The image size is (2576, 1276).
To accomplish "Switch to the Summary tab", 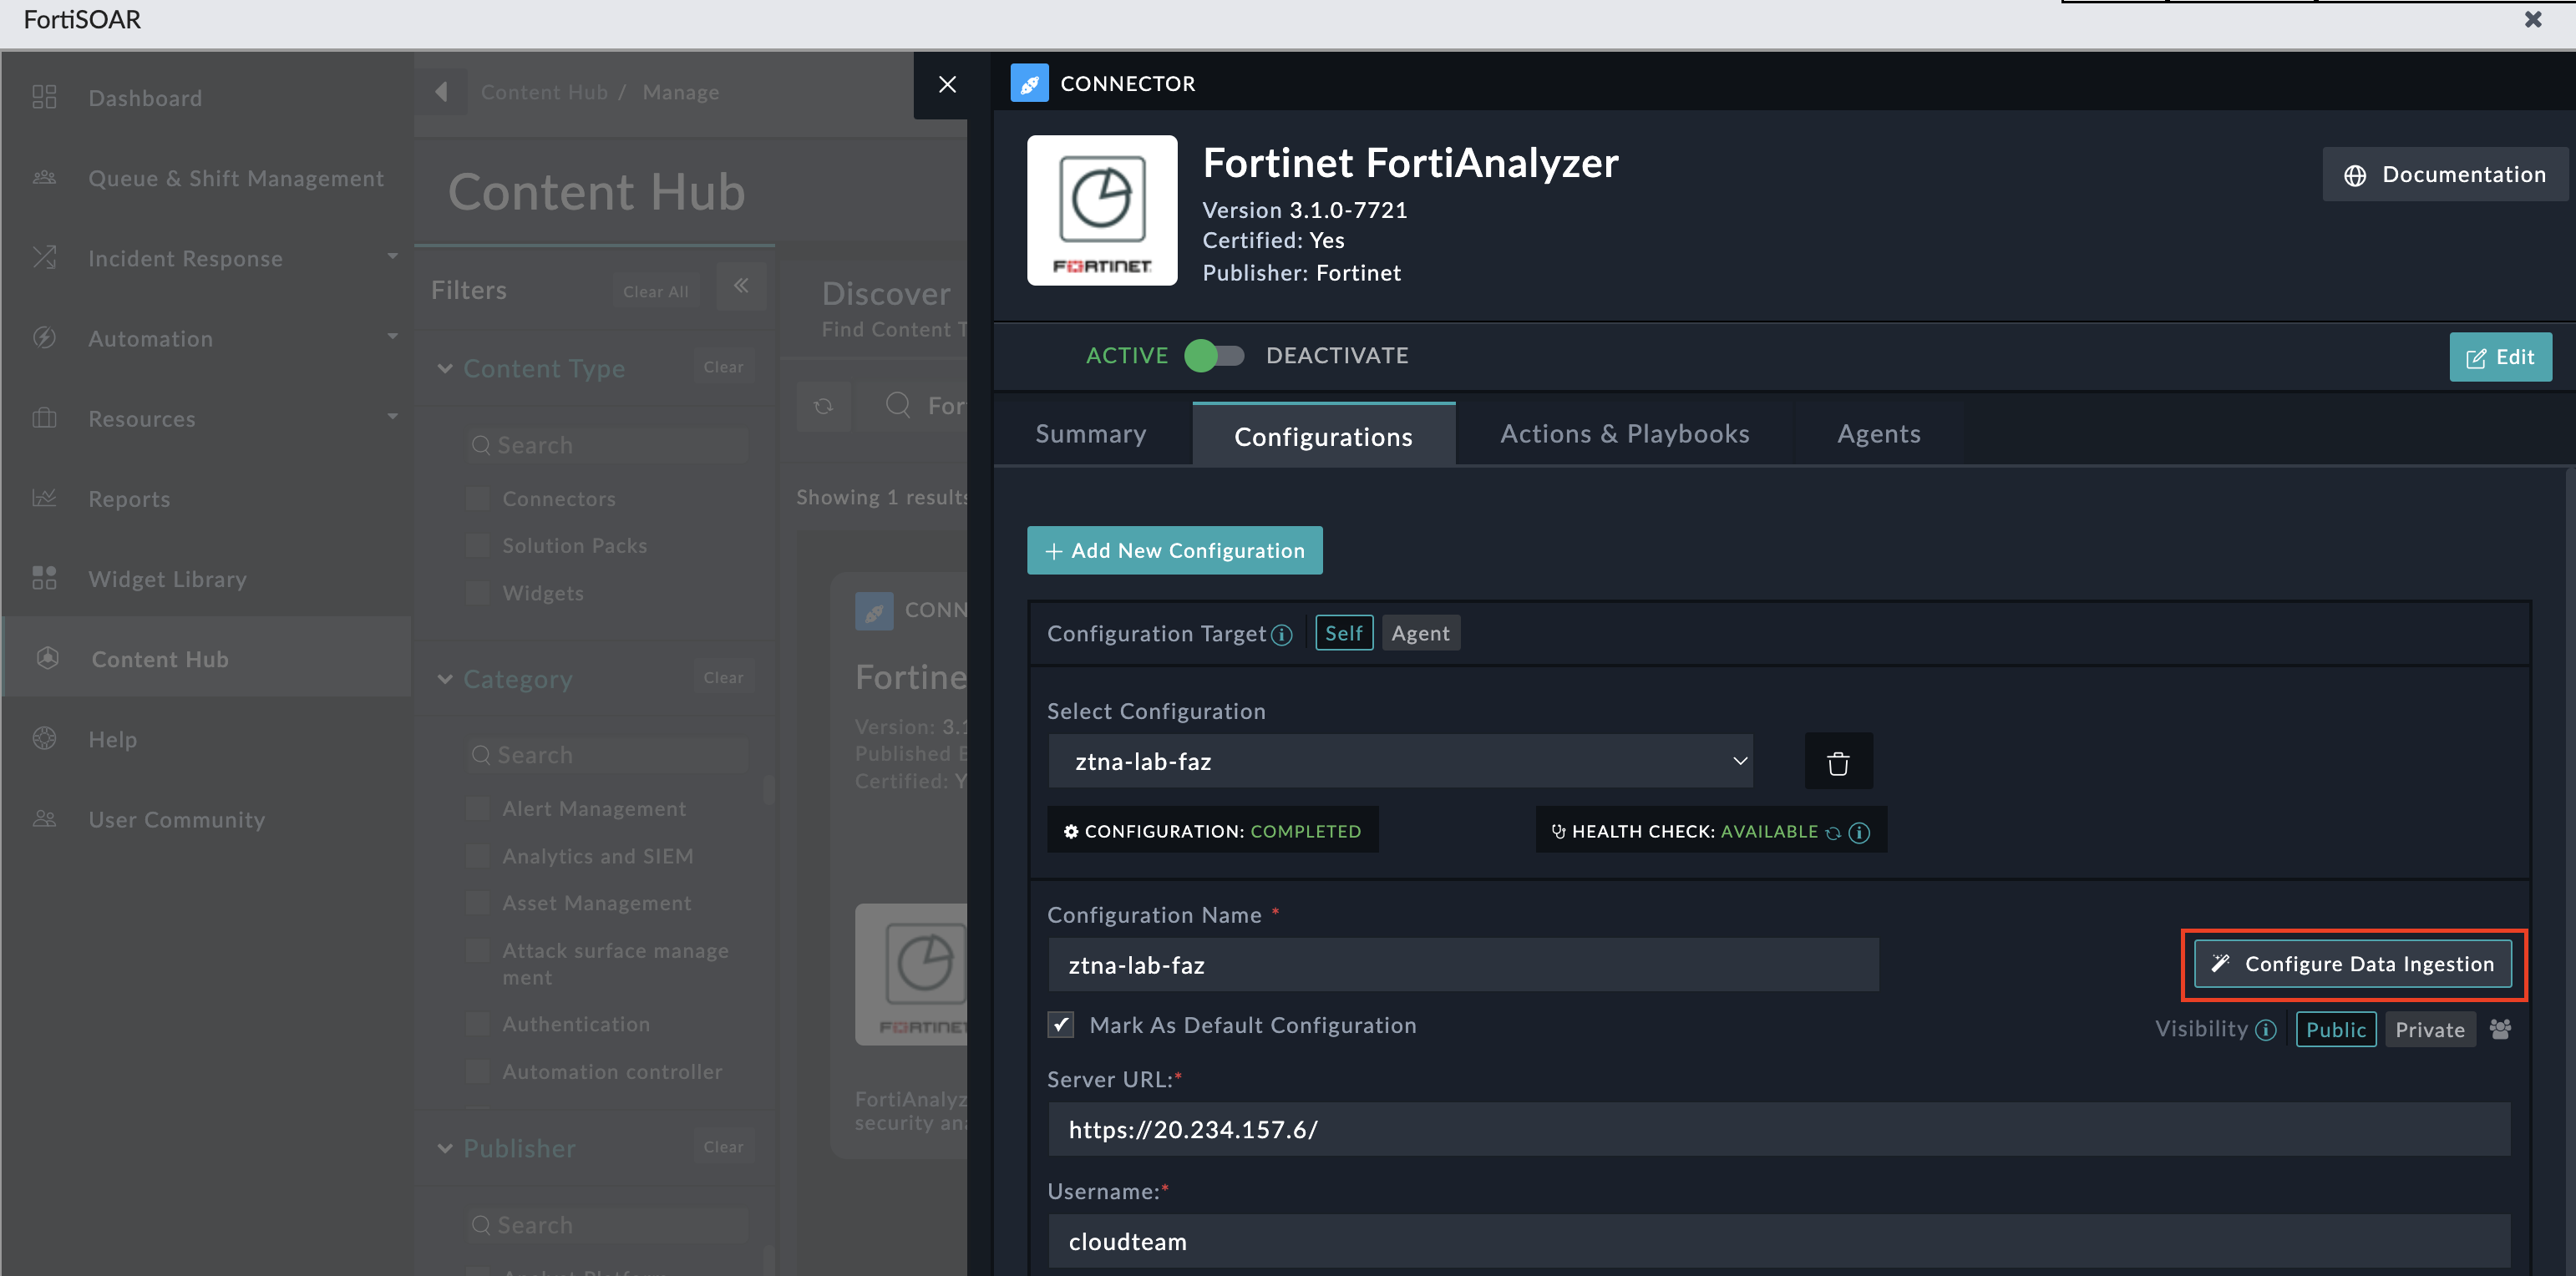I will click(1091, 433).
